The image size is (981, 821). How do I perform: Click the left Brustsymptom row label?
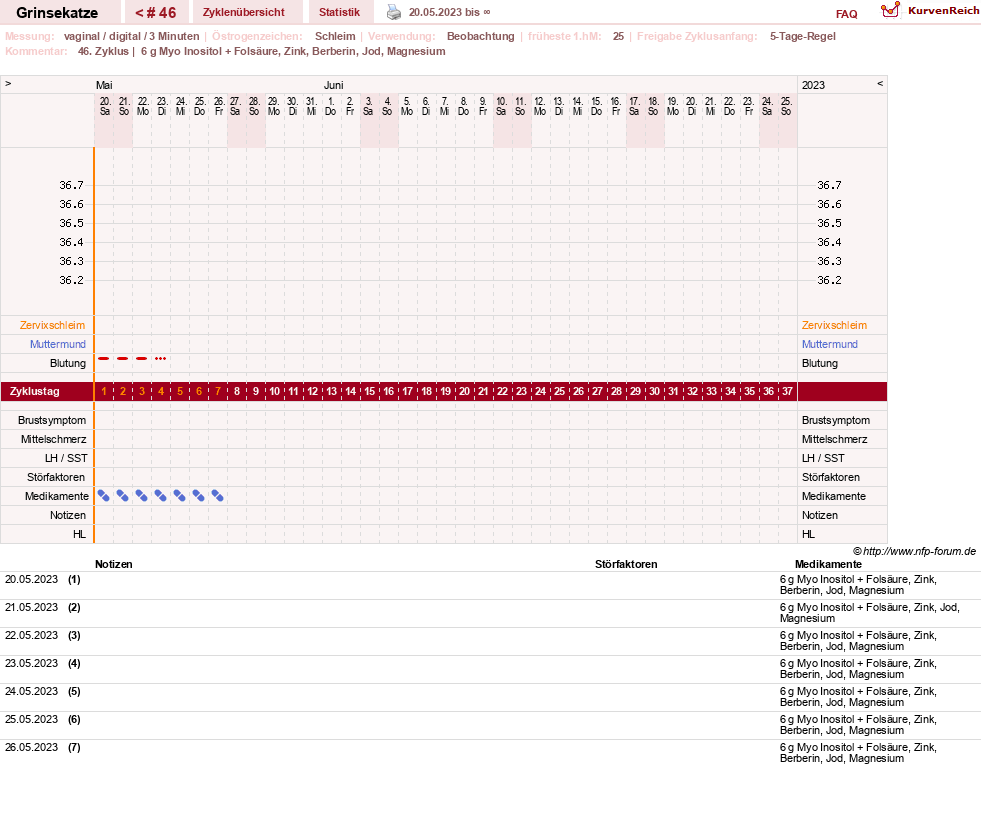[52, 421]
